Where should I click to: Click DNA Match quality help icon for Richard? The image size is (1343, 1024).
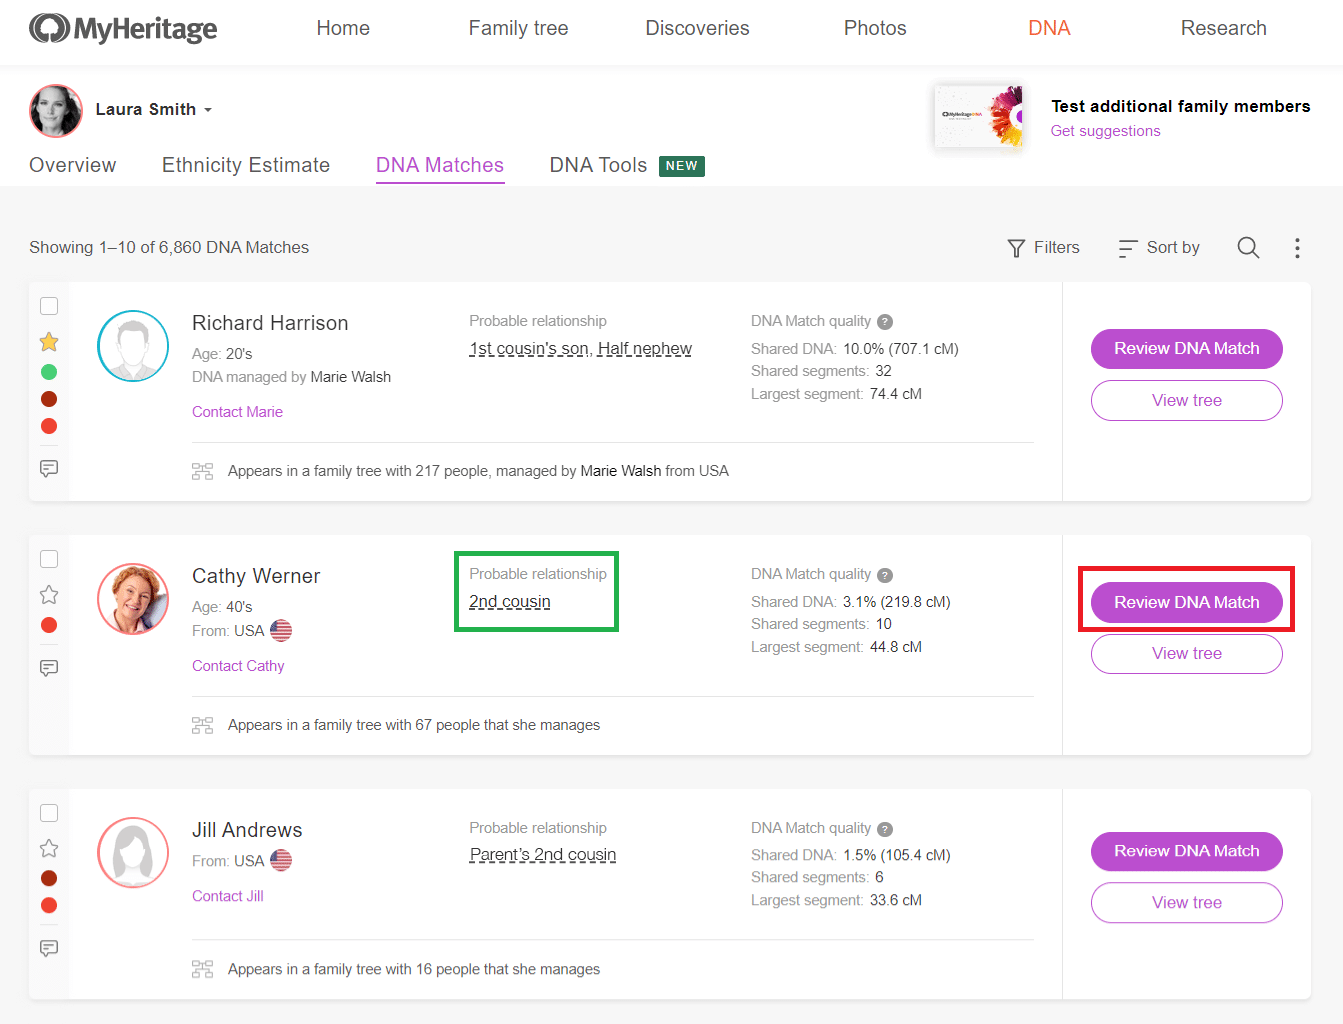point(885,322)
